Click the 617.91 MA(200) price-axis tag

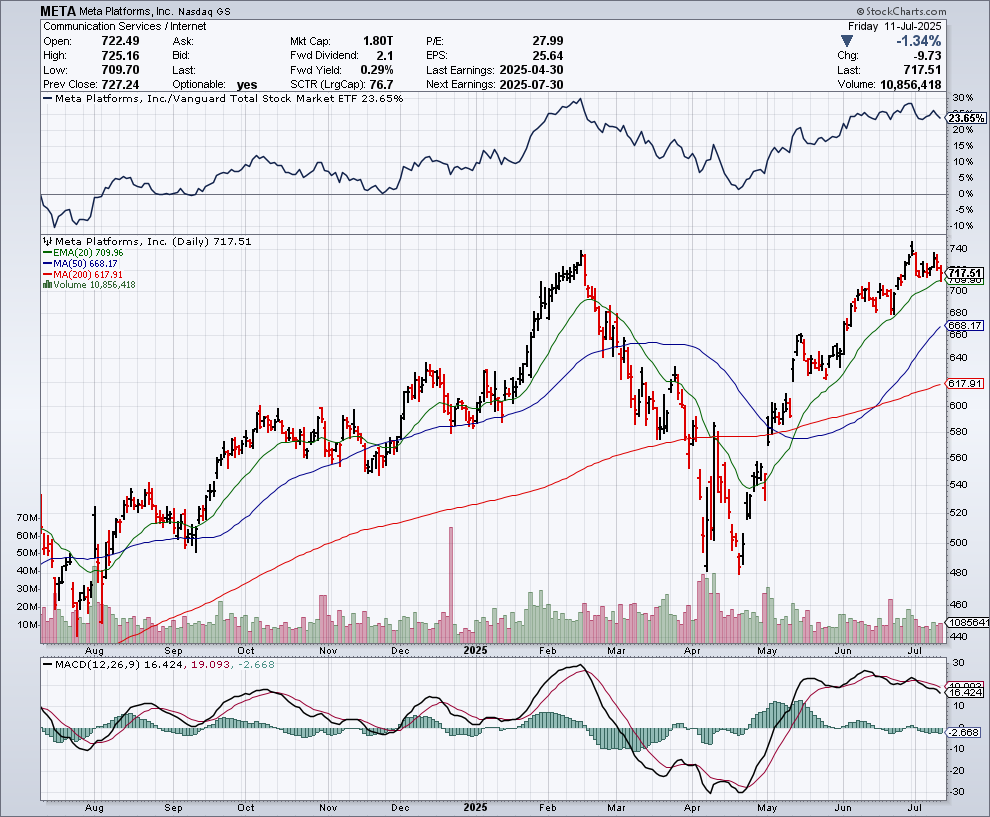(965, 383)
